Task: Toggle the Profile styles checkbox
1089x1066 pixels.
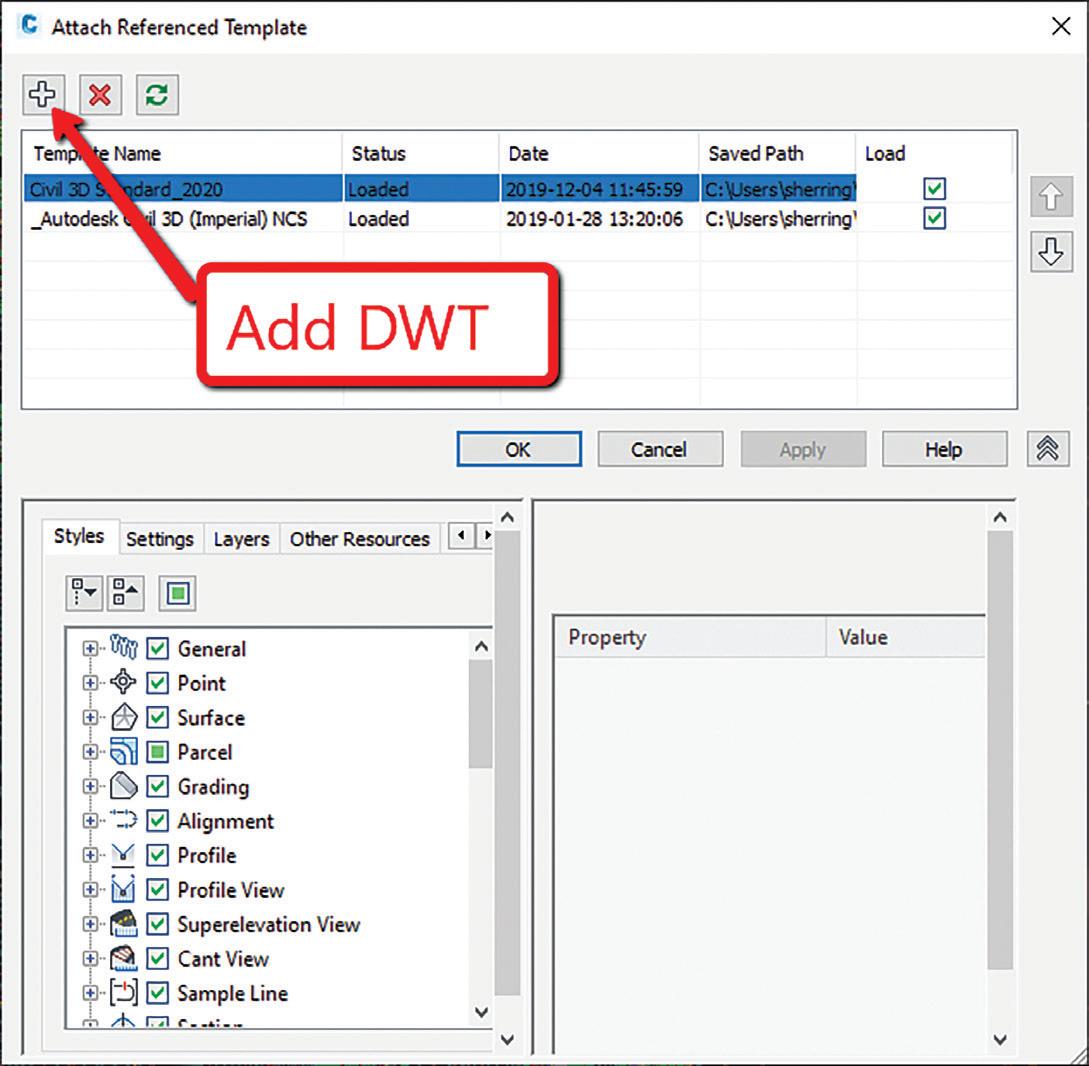Action: [158, 855]
